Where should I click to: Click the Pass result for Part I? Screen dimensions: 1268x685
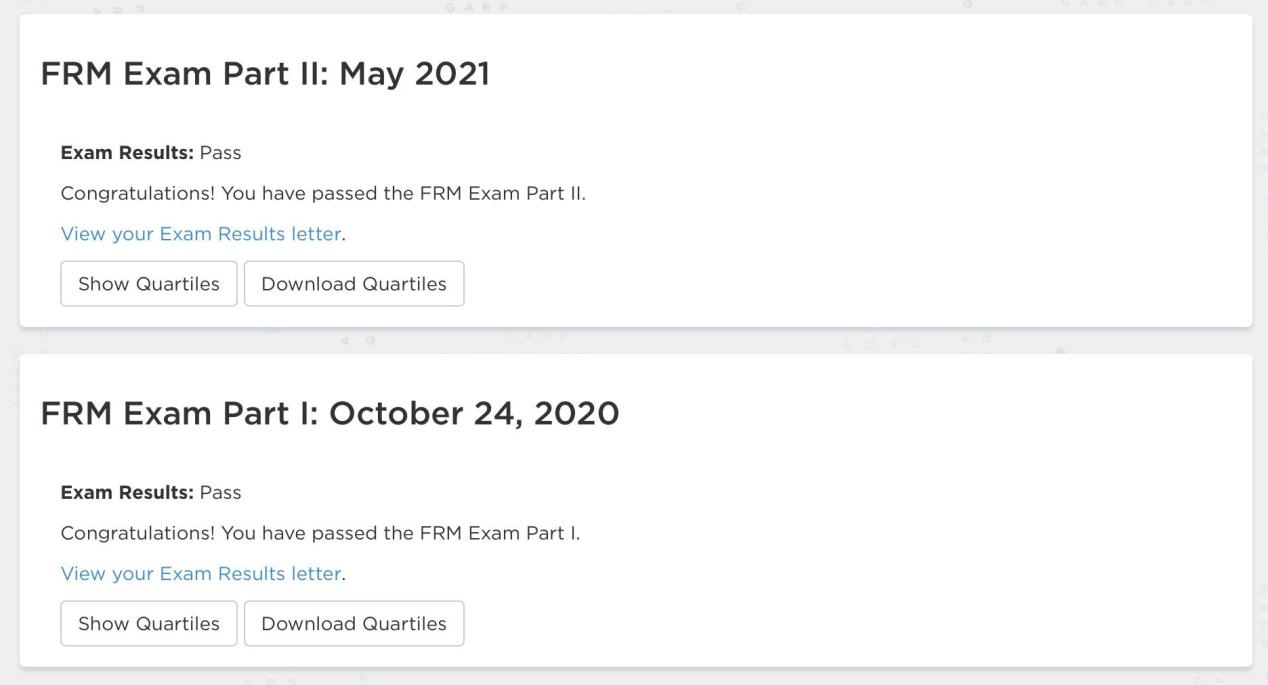click(x=221, y=492)
